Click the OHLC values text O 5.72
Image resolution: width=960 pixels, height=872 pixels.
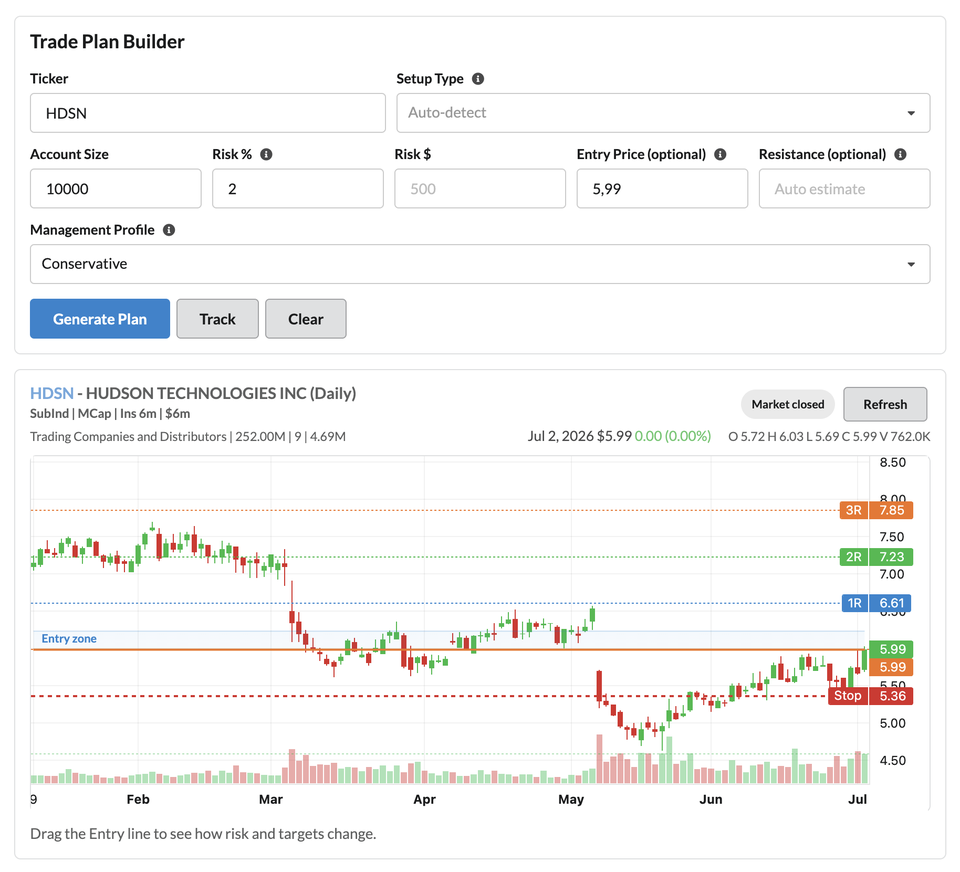coord(829,437)
